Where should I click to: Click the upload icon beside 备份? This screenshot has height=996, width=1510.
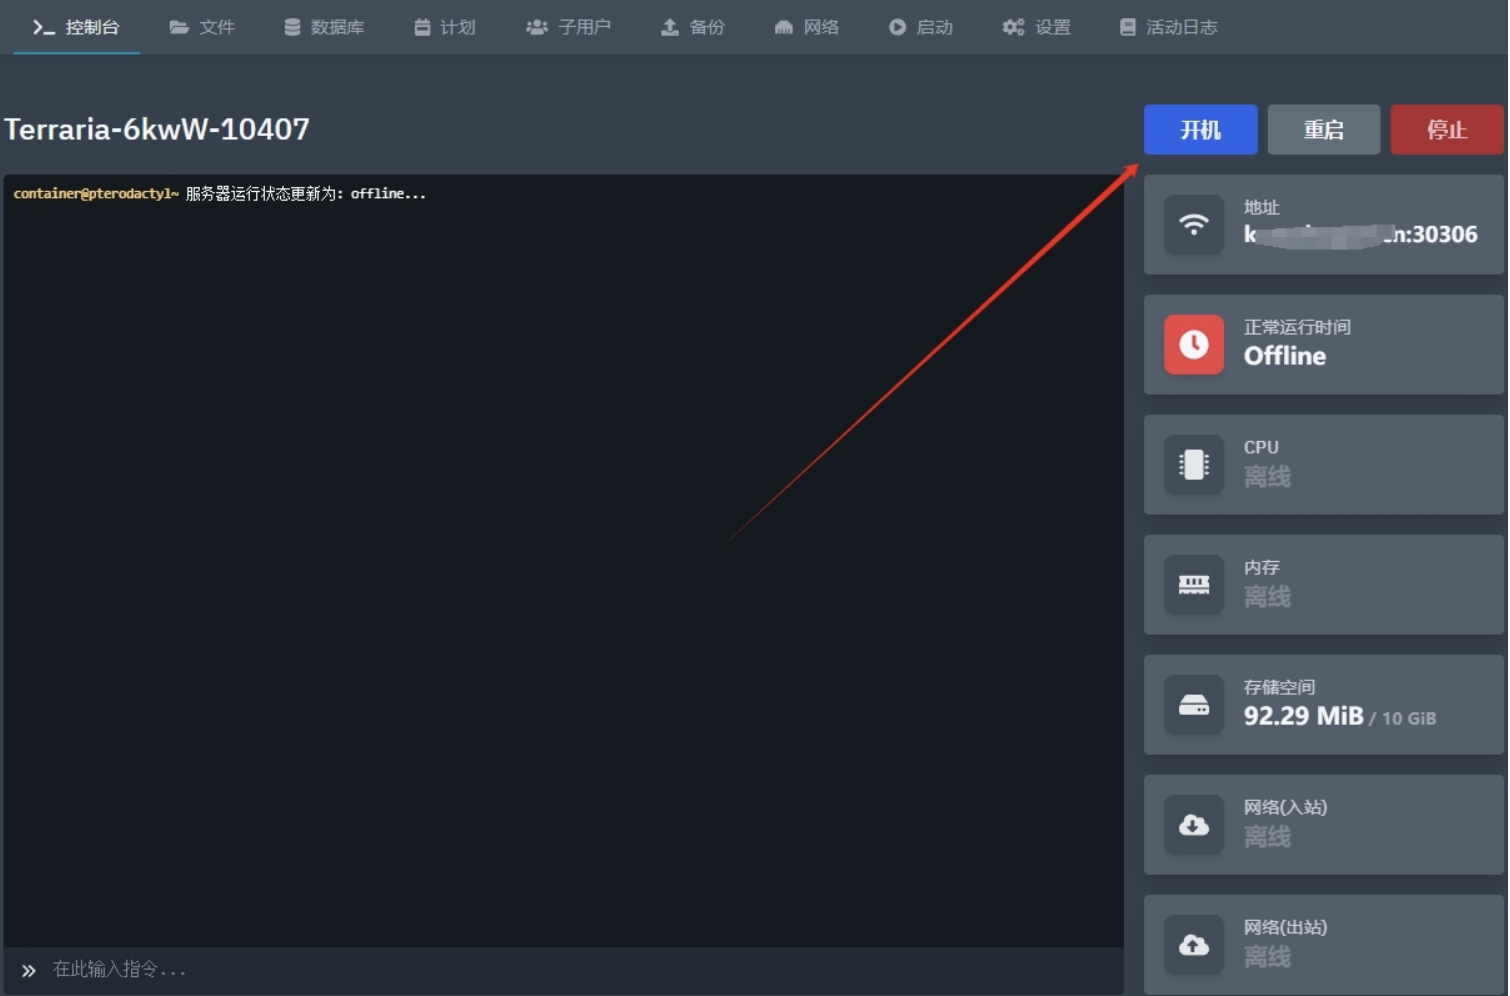[x=670, y=27]
